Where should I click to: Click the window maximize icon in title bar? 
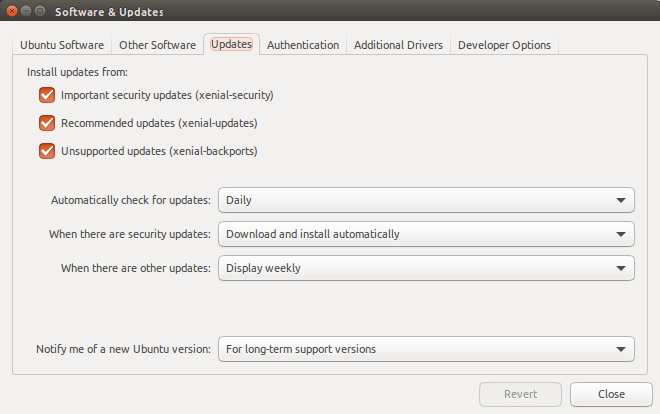click(x=40, y=11)
